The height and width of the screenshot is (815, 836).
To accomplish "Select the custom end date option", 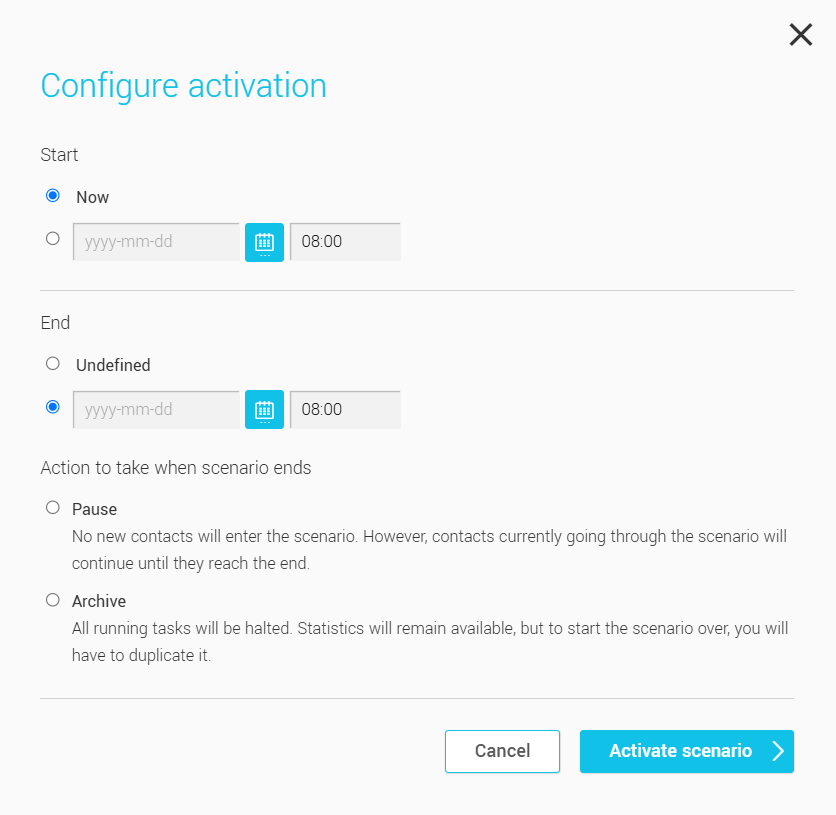I will [52, 405].
